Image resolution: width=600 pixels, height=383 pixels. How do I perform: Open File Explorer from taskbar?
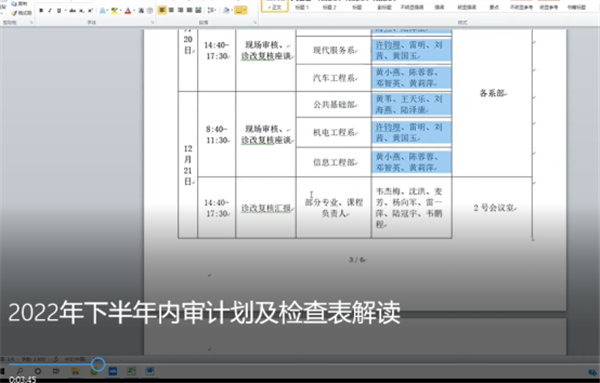pyautogui.click(x=75, y=371)
